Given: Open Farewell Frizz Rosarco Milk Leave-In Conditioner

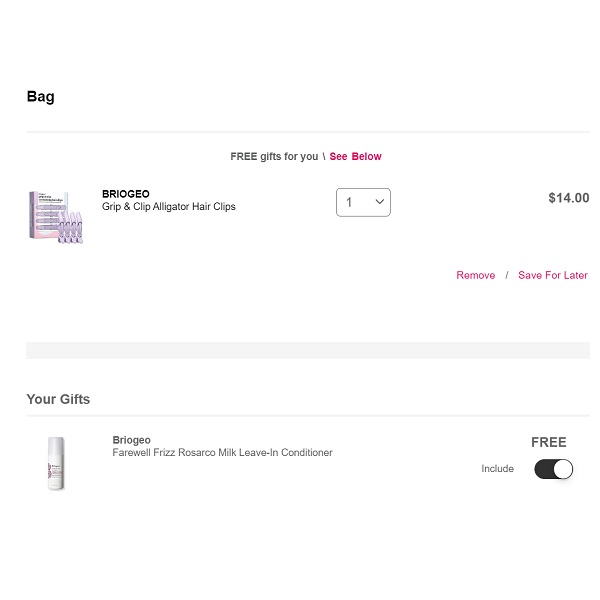Looking at the screenshot, I should click(222, 453).
